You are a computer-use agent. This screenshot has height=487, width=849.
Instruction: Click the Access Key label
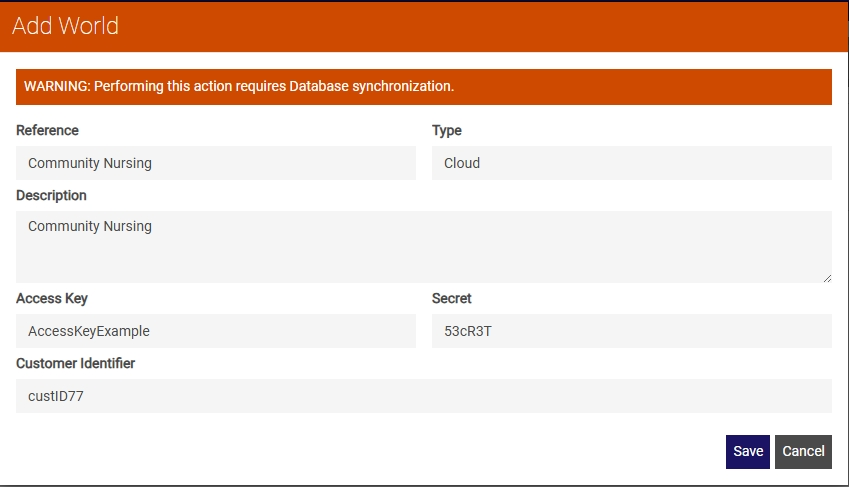pyautogui.click(x=52, y=298)
